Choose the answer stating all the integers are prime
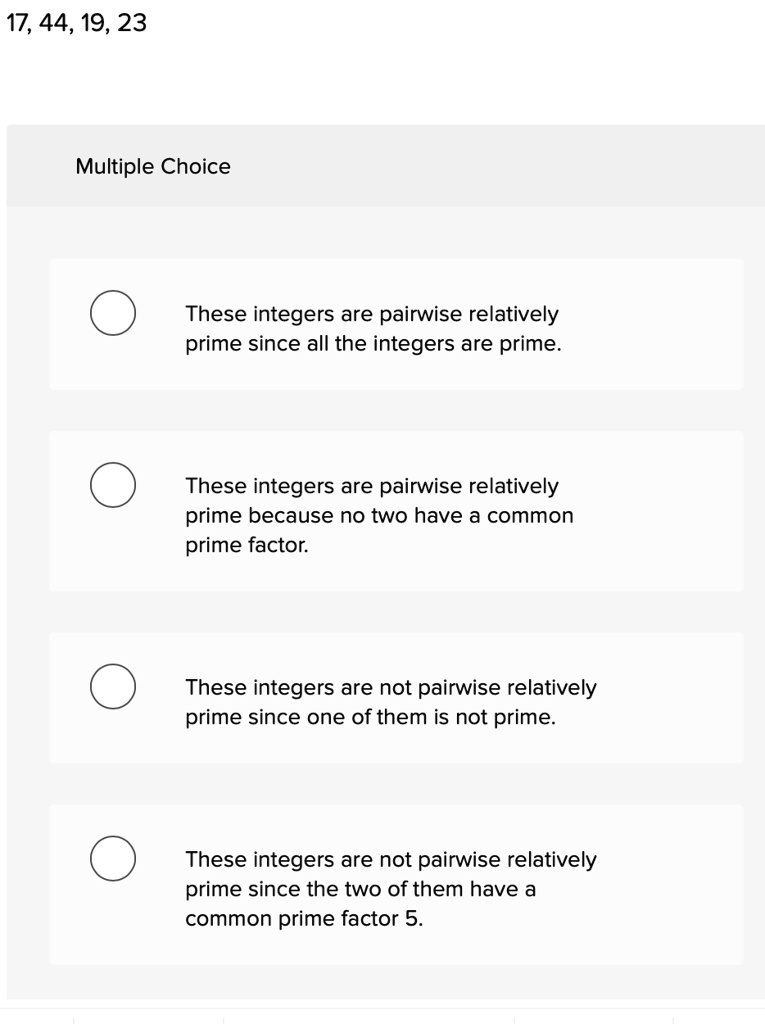Viewport: 765px width, 1024px height. coord(372,328)
